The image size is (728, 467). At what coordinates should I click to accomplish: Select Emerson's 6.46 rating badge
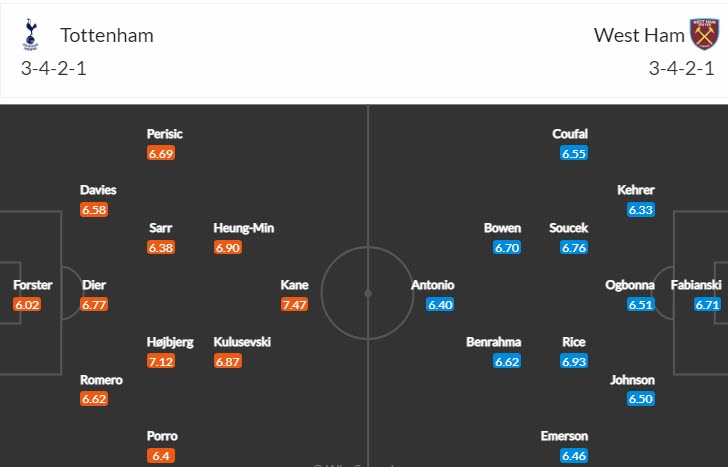tap(574, 455)
